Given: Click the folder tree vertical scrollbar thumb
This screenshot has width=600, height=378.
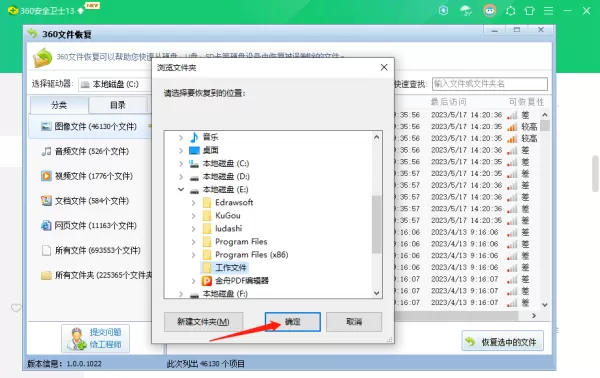Looking at the screenshot, I should (377, 224).
